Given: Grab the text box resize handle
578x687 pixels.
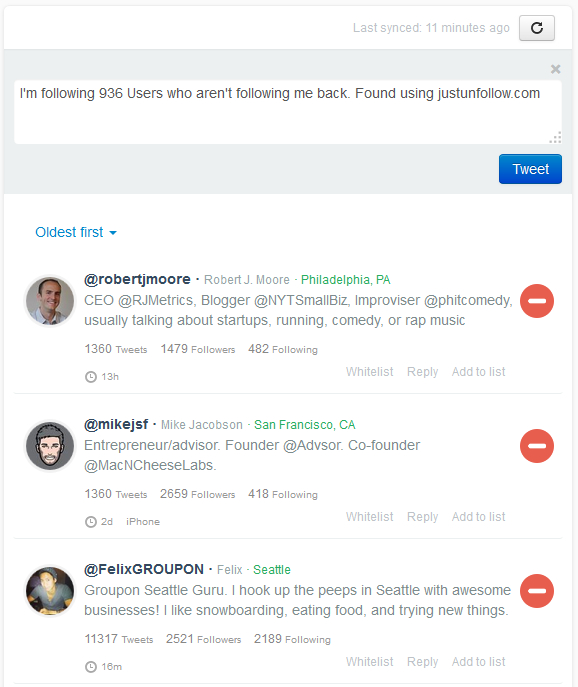Looking at the screenshot, I should [x=556, y=138].
